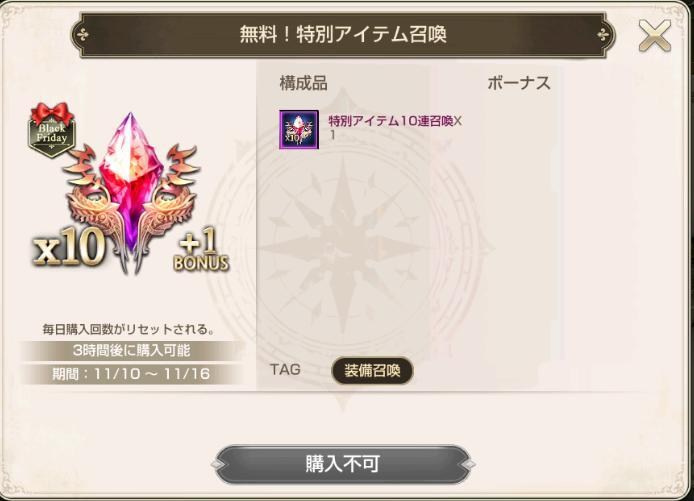Click the daily reset notice text
Screen dimensions: 694x501
pos(128,329)
